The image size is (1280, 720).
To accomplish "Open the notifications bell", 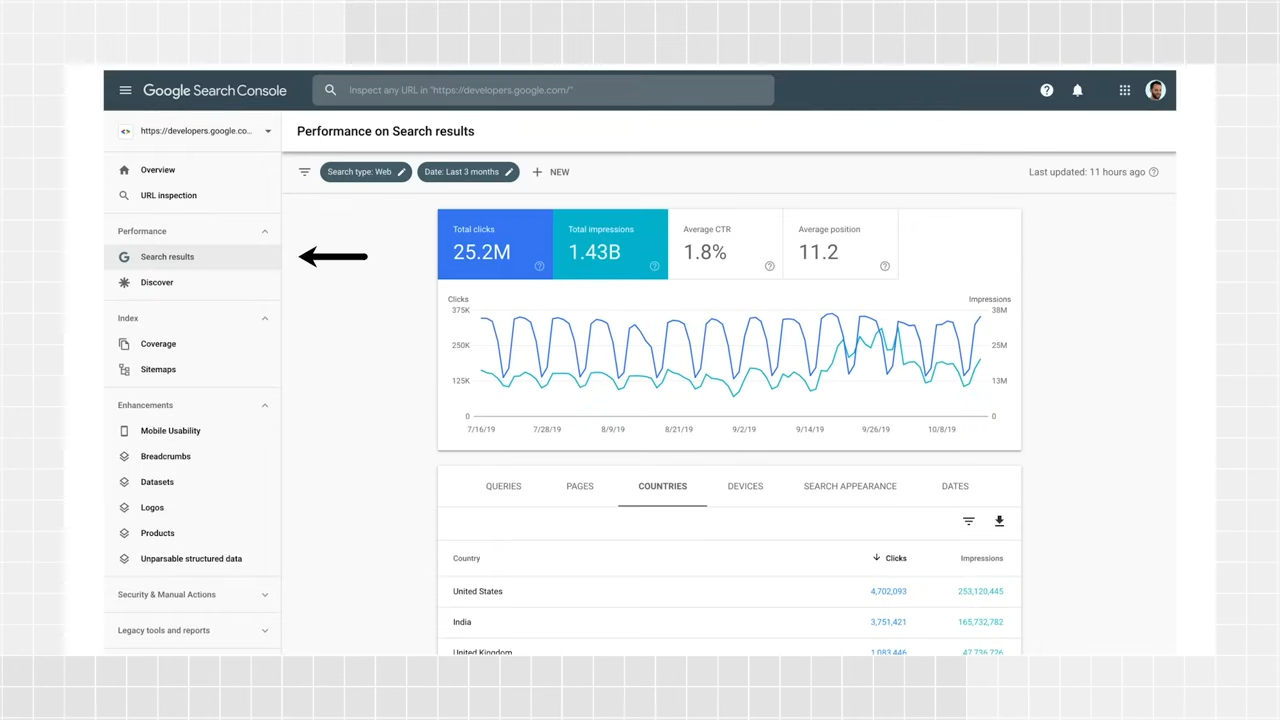I will 1077,90.
